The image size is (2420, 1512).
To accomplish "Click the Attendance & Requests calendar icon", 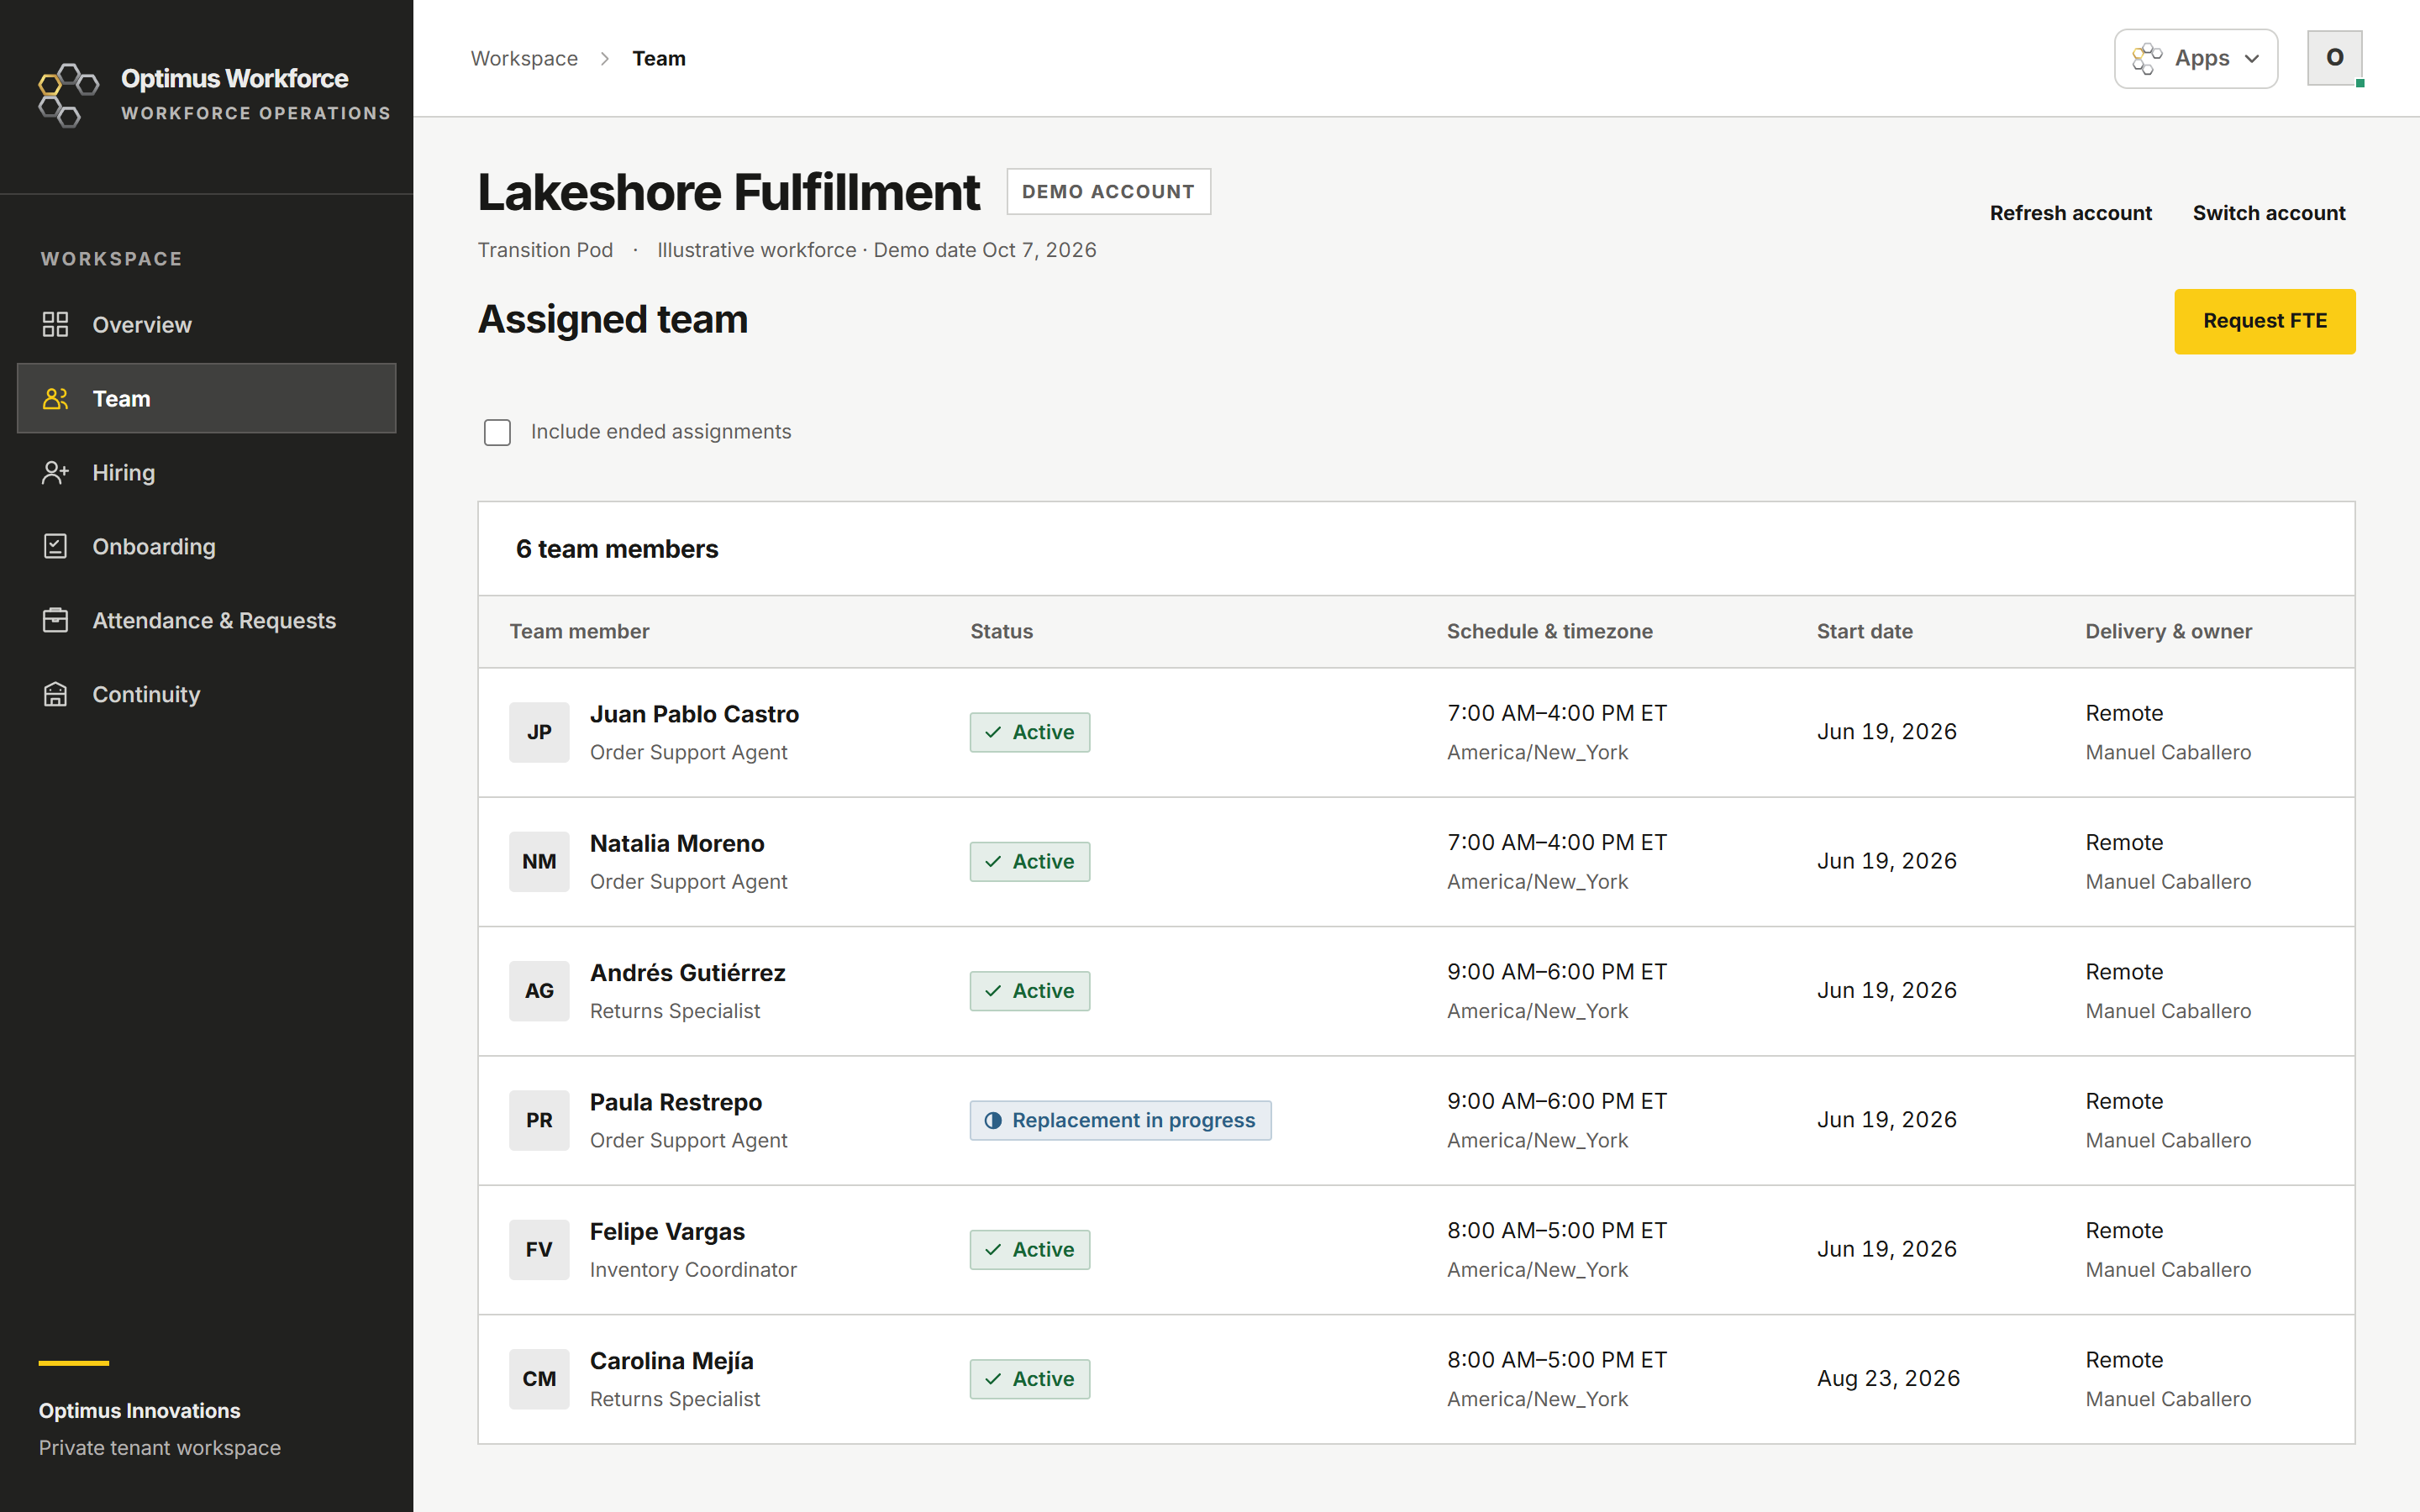I will click(56, 620).
